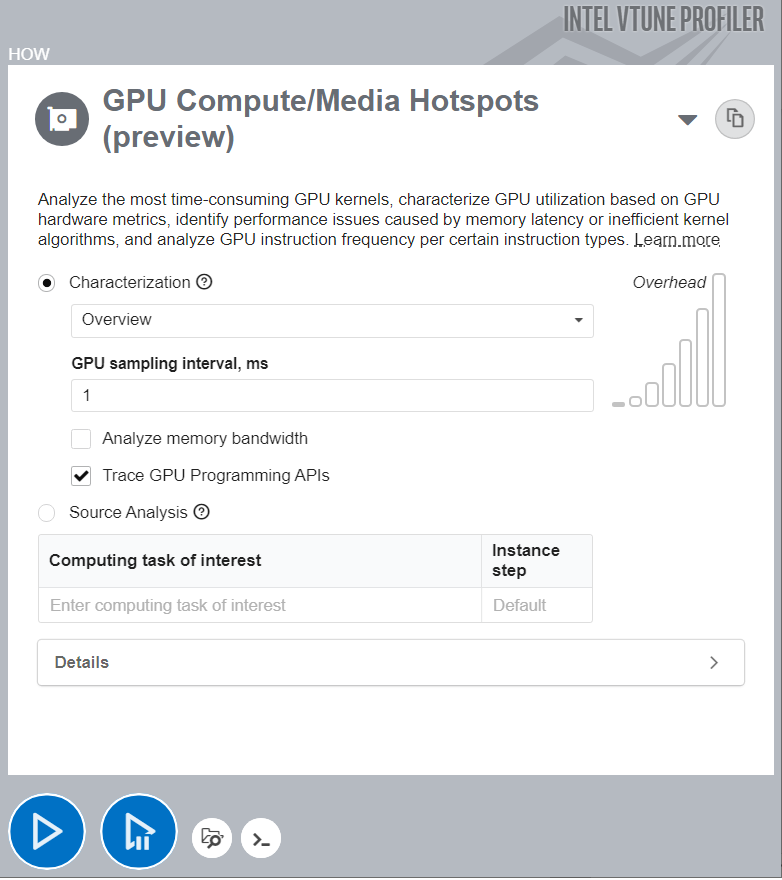Open the Overview preset dropdown
This screenshot has height=880, width=782.
pyautogui.click(x=332, y=321)
